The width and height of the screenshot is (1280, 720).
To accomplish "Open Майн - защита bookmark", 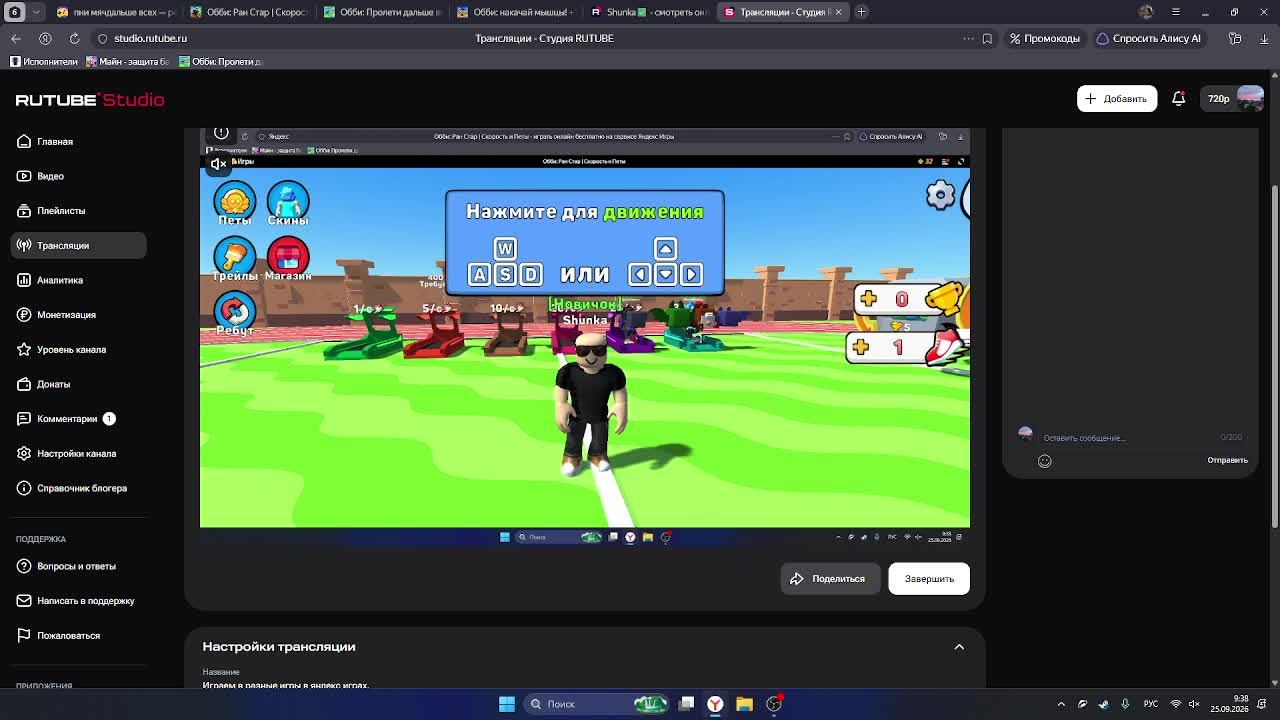I will coord(128,62).
